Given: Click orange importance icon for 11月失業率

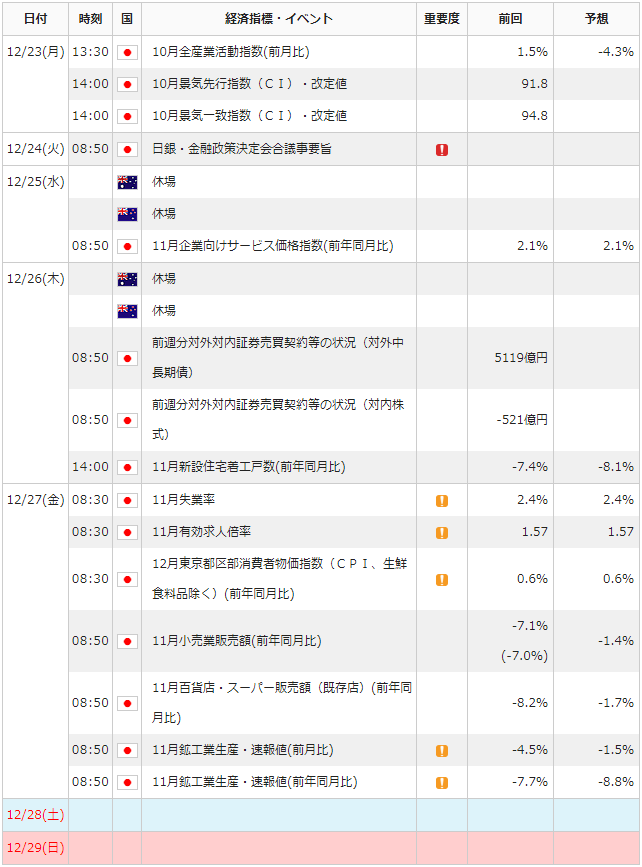Looking at the screenshot, I should pos(442,500).
